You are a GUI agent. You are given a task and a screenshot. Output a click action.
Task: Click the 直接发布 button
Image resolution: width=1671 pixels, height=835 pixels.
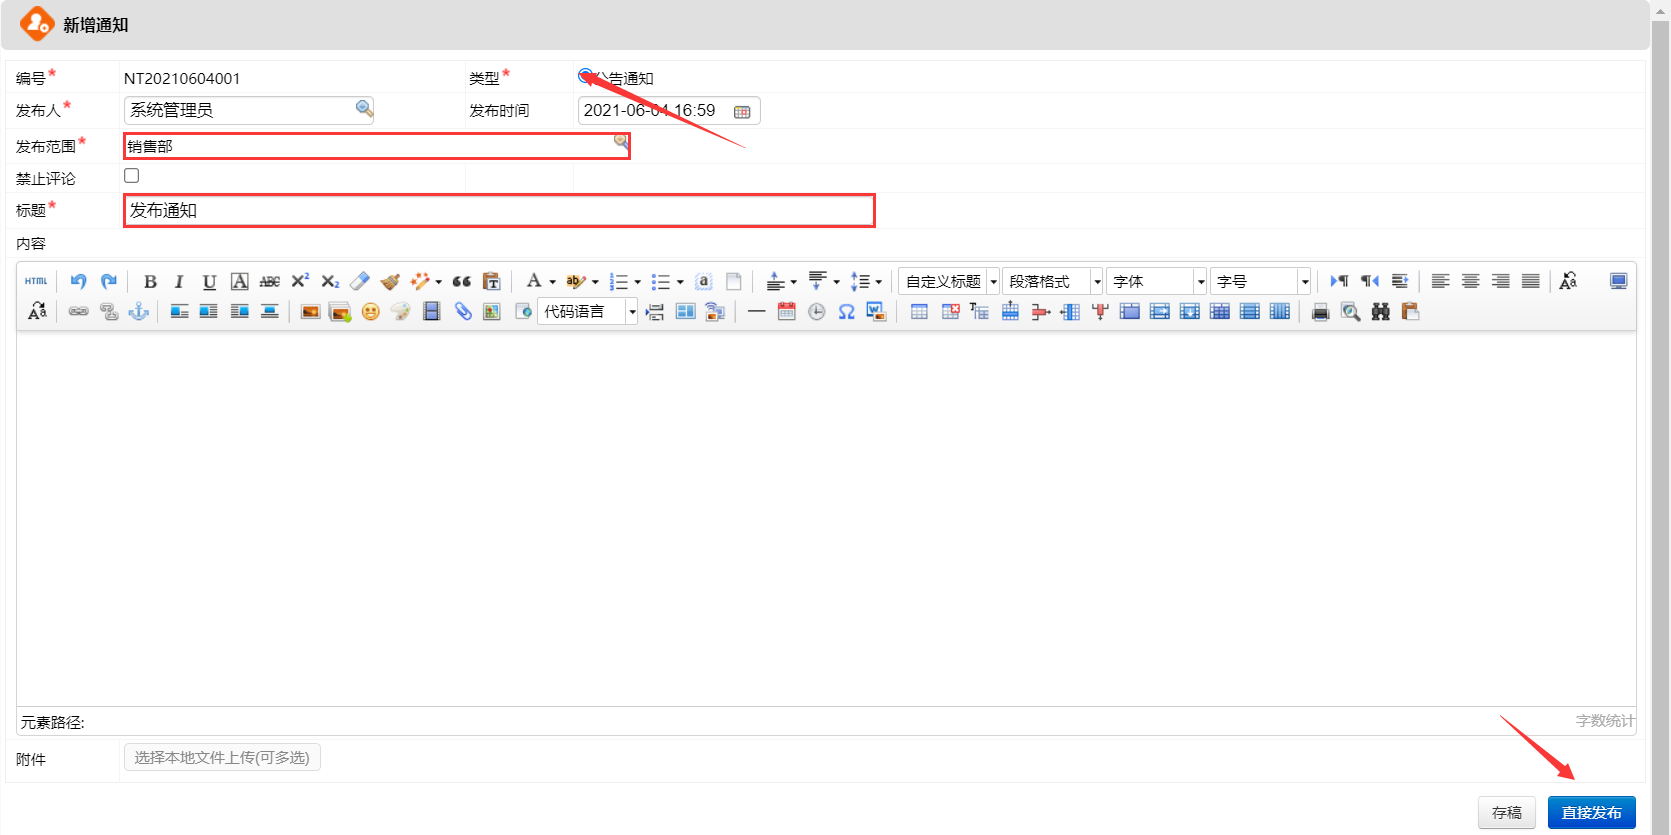point(1592,812)
